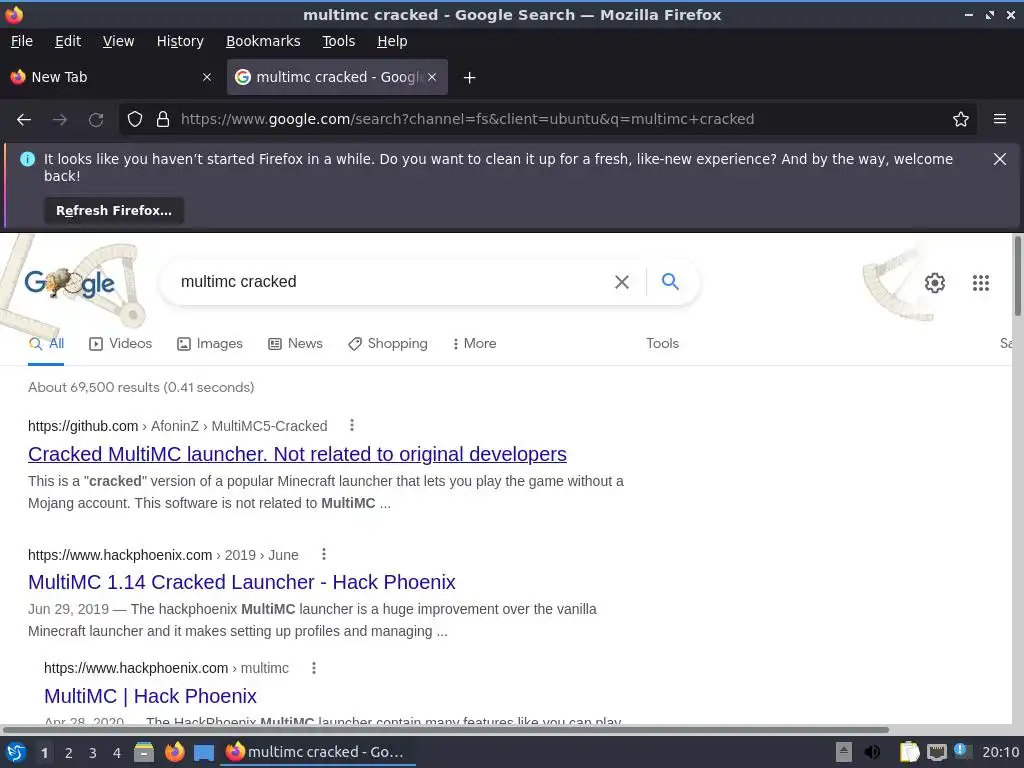
Task: Open the taskbar start menu icon
Action: pos(16,752)
